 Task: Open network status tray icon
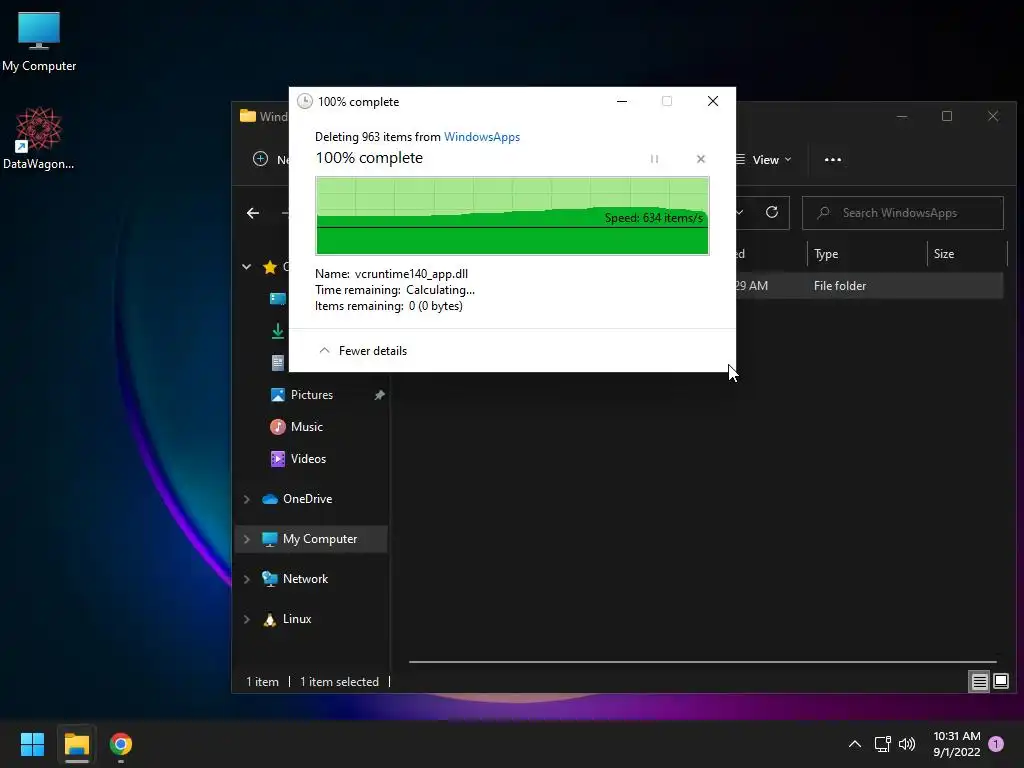click(x=883, y=744)
